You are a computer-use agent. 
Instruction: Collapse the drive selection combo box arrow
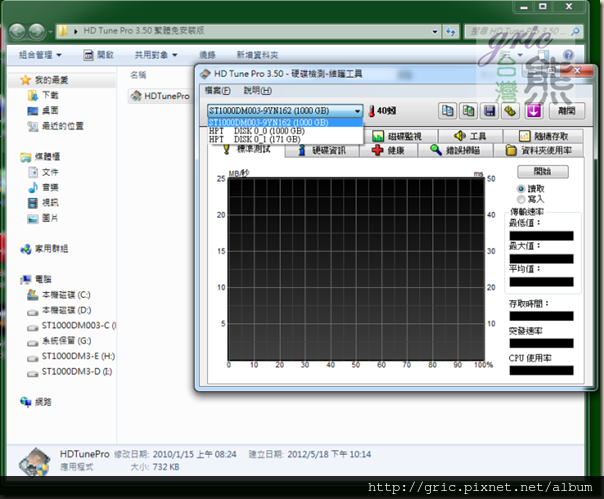[357, 111]
